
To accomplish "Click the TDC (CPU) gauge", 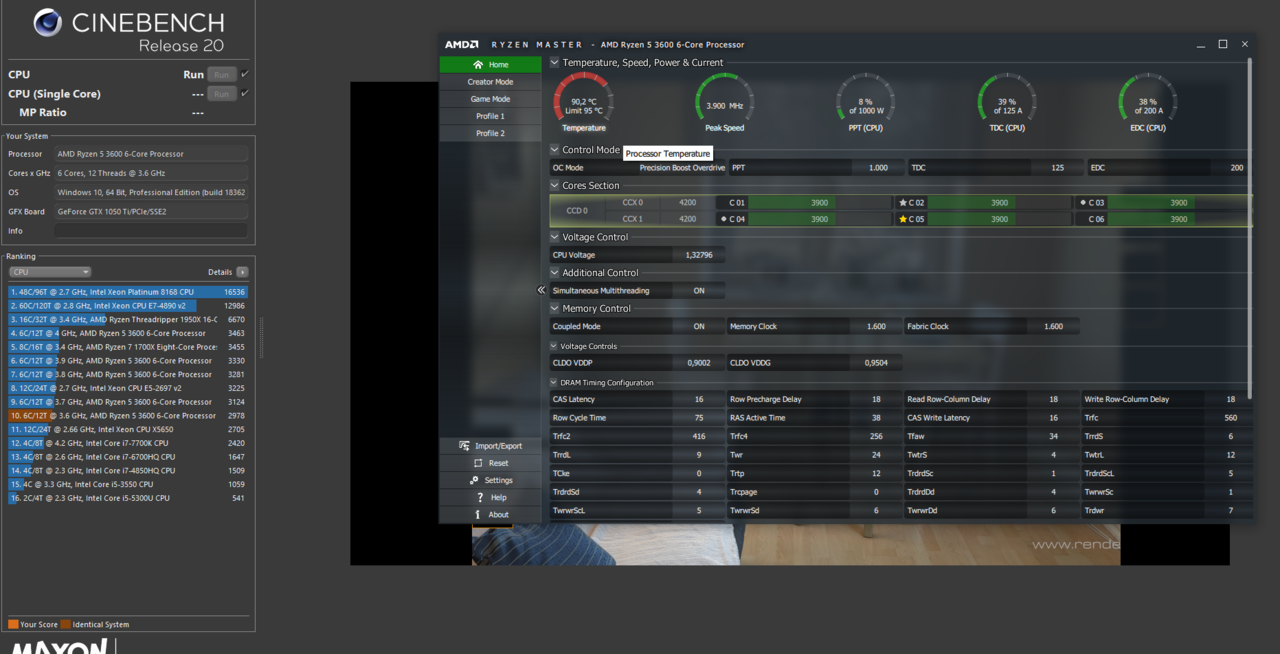I will click(1006, 102).
